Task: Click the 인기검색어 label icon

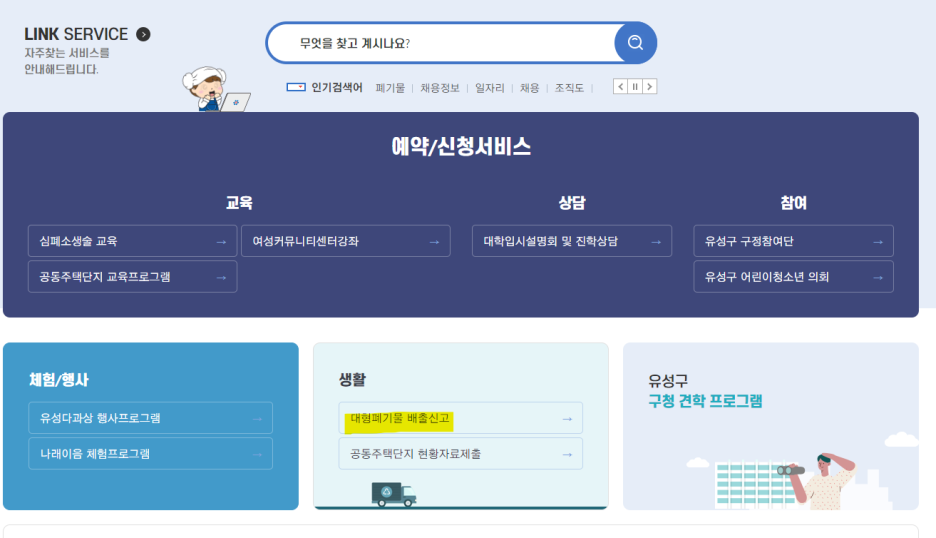Action: coord(295,87)
